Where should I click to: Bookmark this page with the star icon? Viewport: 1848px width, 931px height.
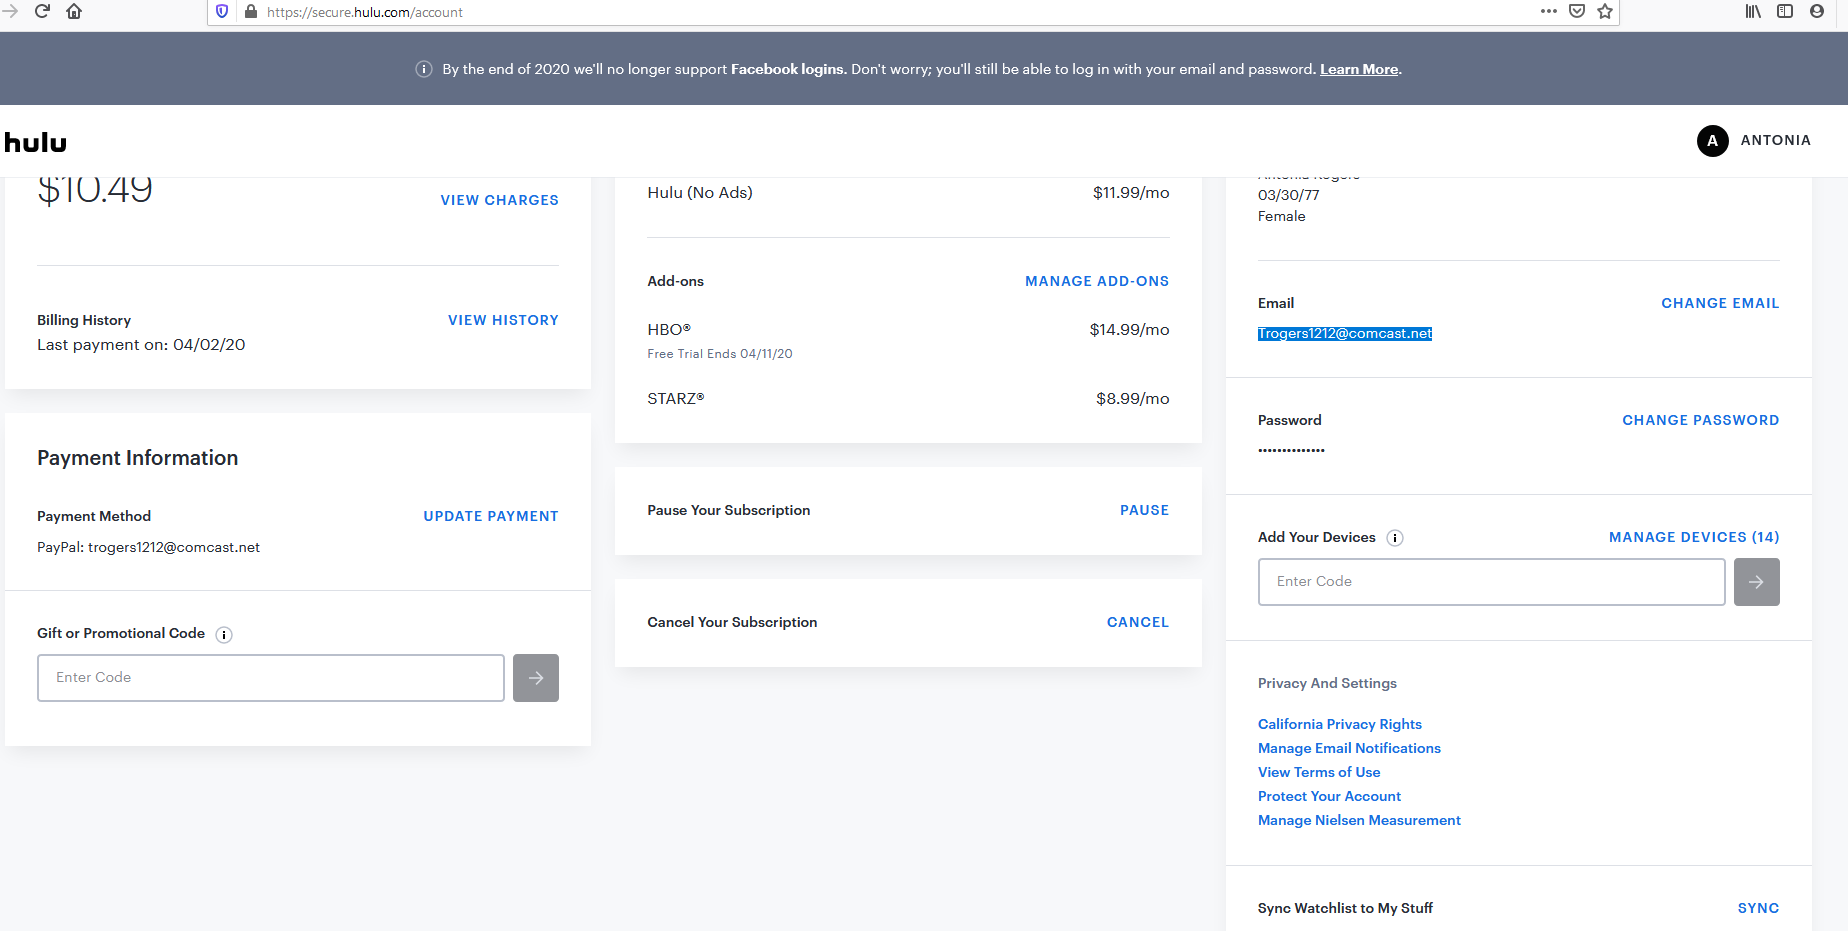coord(1605,11)
